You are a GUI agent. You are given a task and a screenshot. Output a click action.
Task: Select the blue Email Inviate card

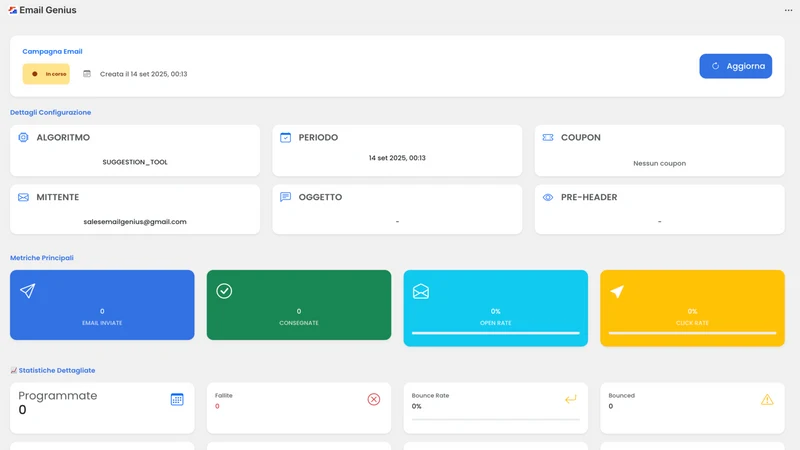tap(102, 305)
